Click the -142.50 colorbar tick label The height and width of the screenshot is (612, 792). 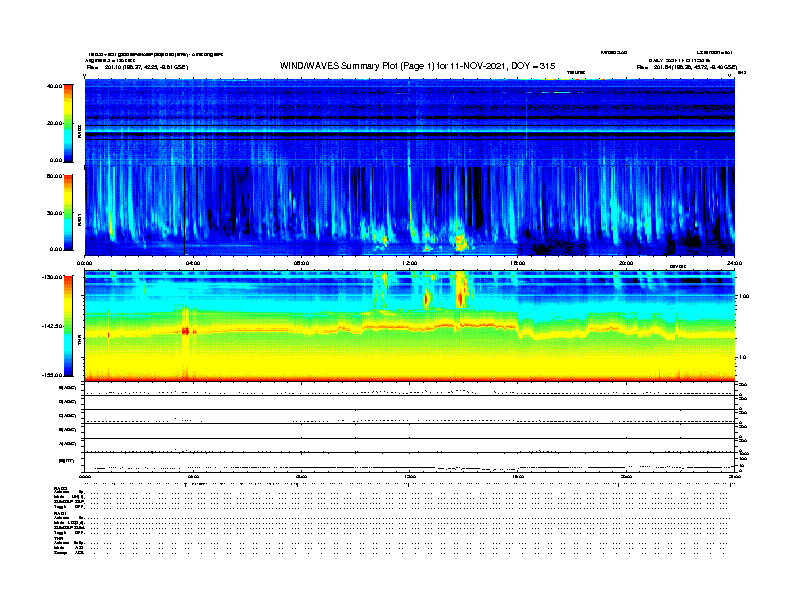tap(53, 326)
